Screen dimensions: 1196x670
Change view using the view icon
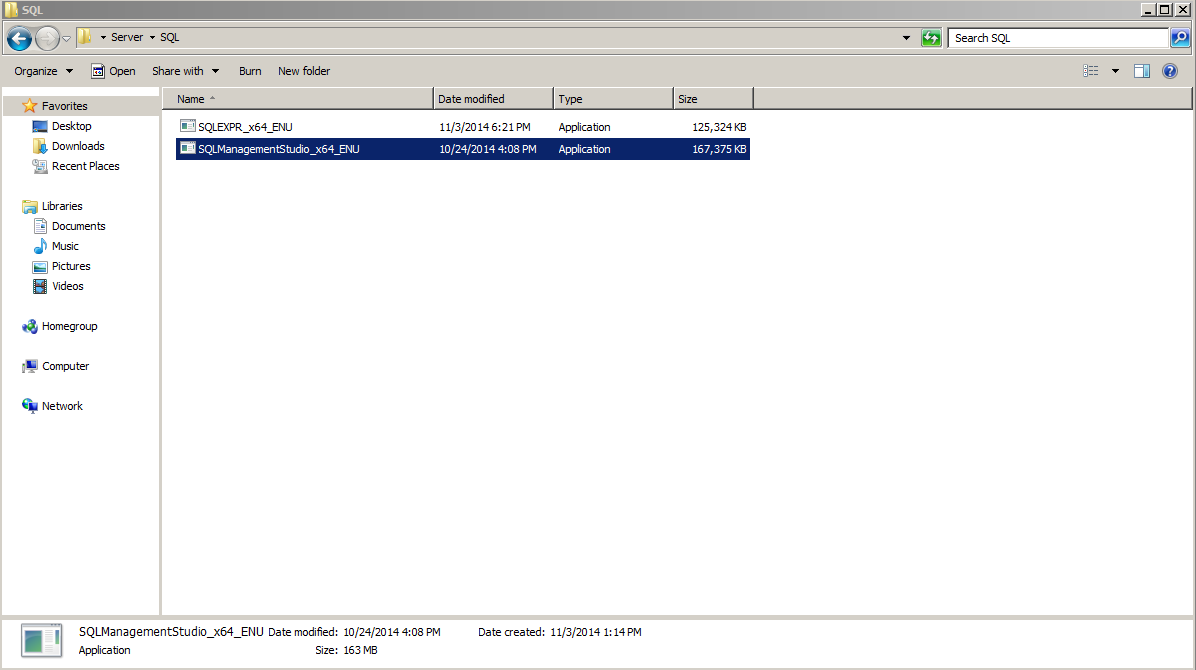(x=1091, y=71)
